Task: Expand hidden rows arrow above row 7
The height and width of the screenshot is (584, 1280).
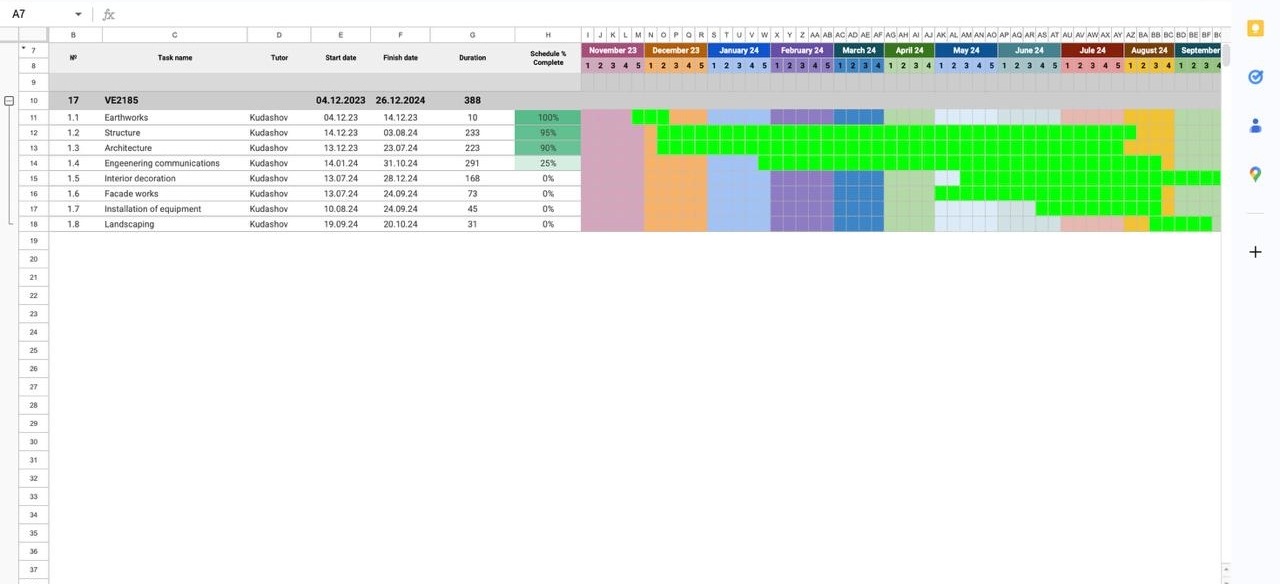Action: 24,47
